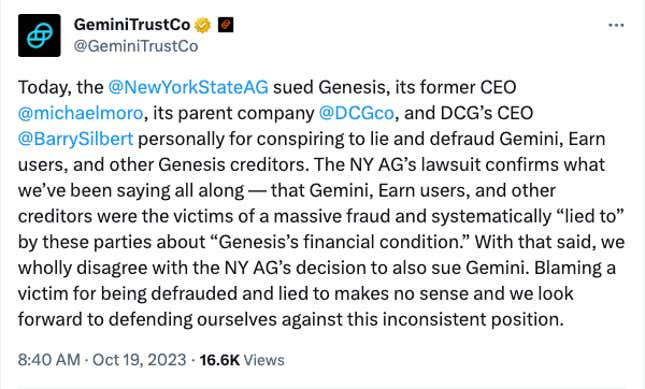Click the square affiliate badge beside the name
Viewport: 645px width, 389px height.
(x=225, y=25)
